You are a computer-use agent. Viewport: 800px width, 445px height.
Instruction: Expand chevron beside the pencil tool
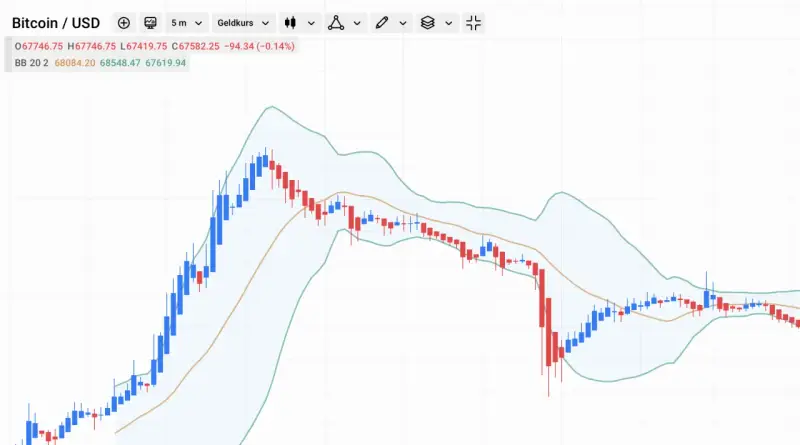[x=403, y=23]
